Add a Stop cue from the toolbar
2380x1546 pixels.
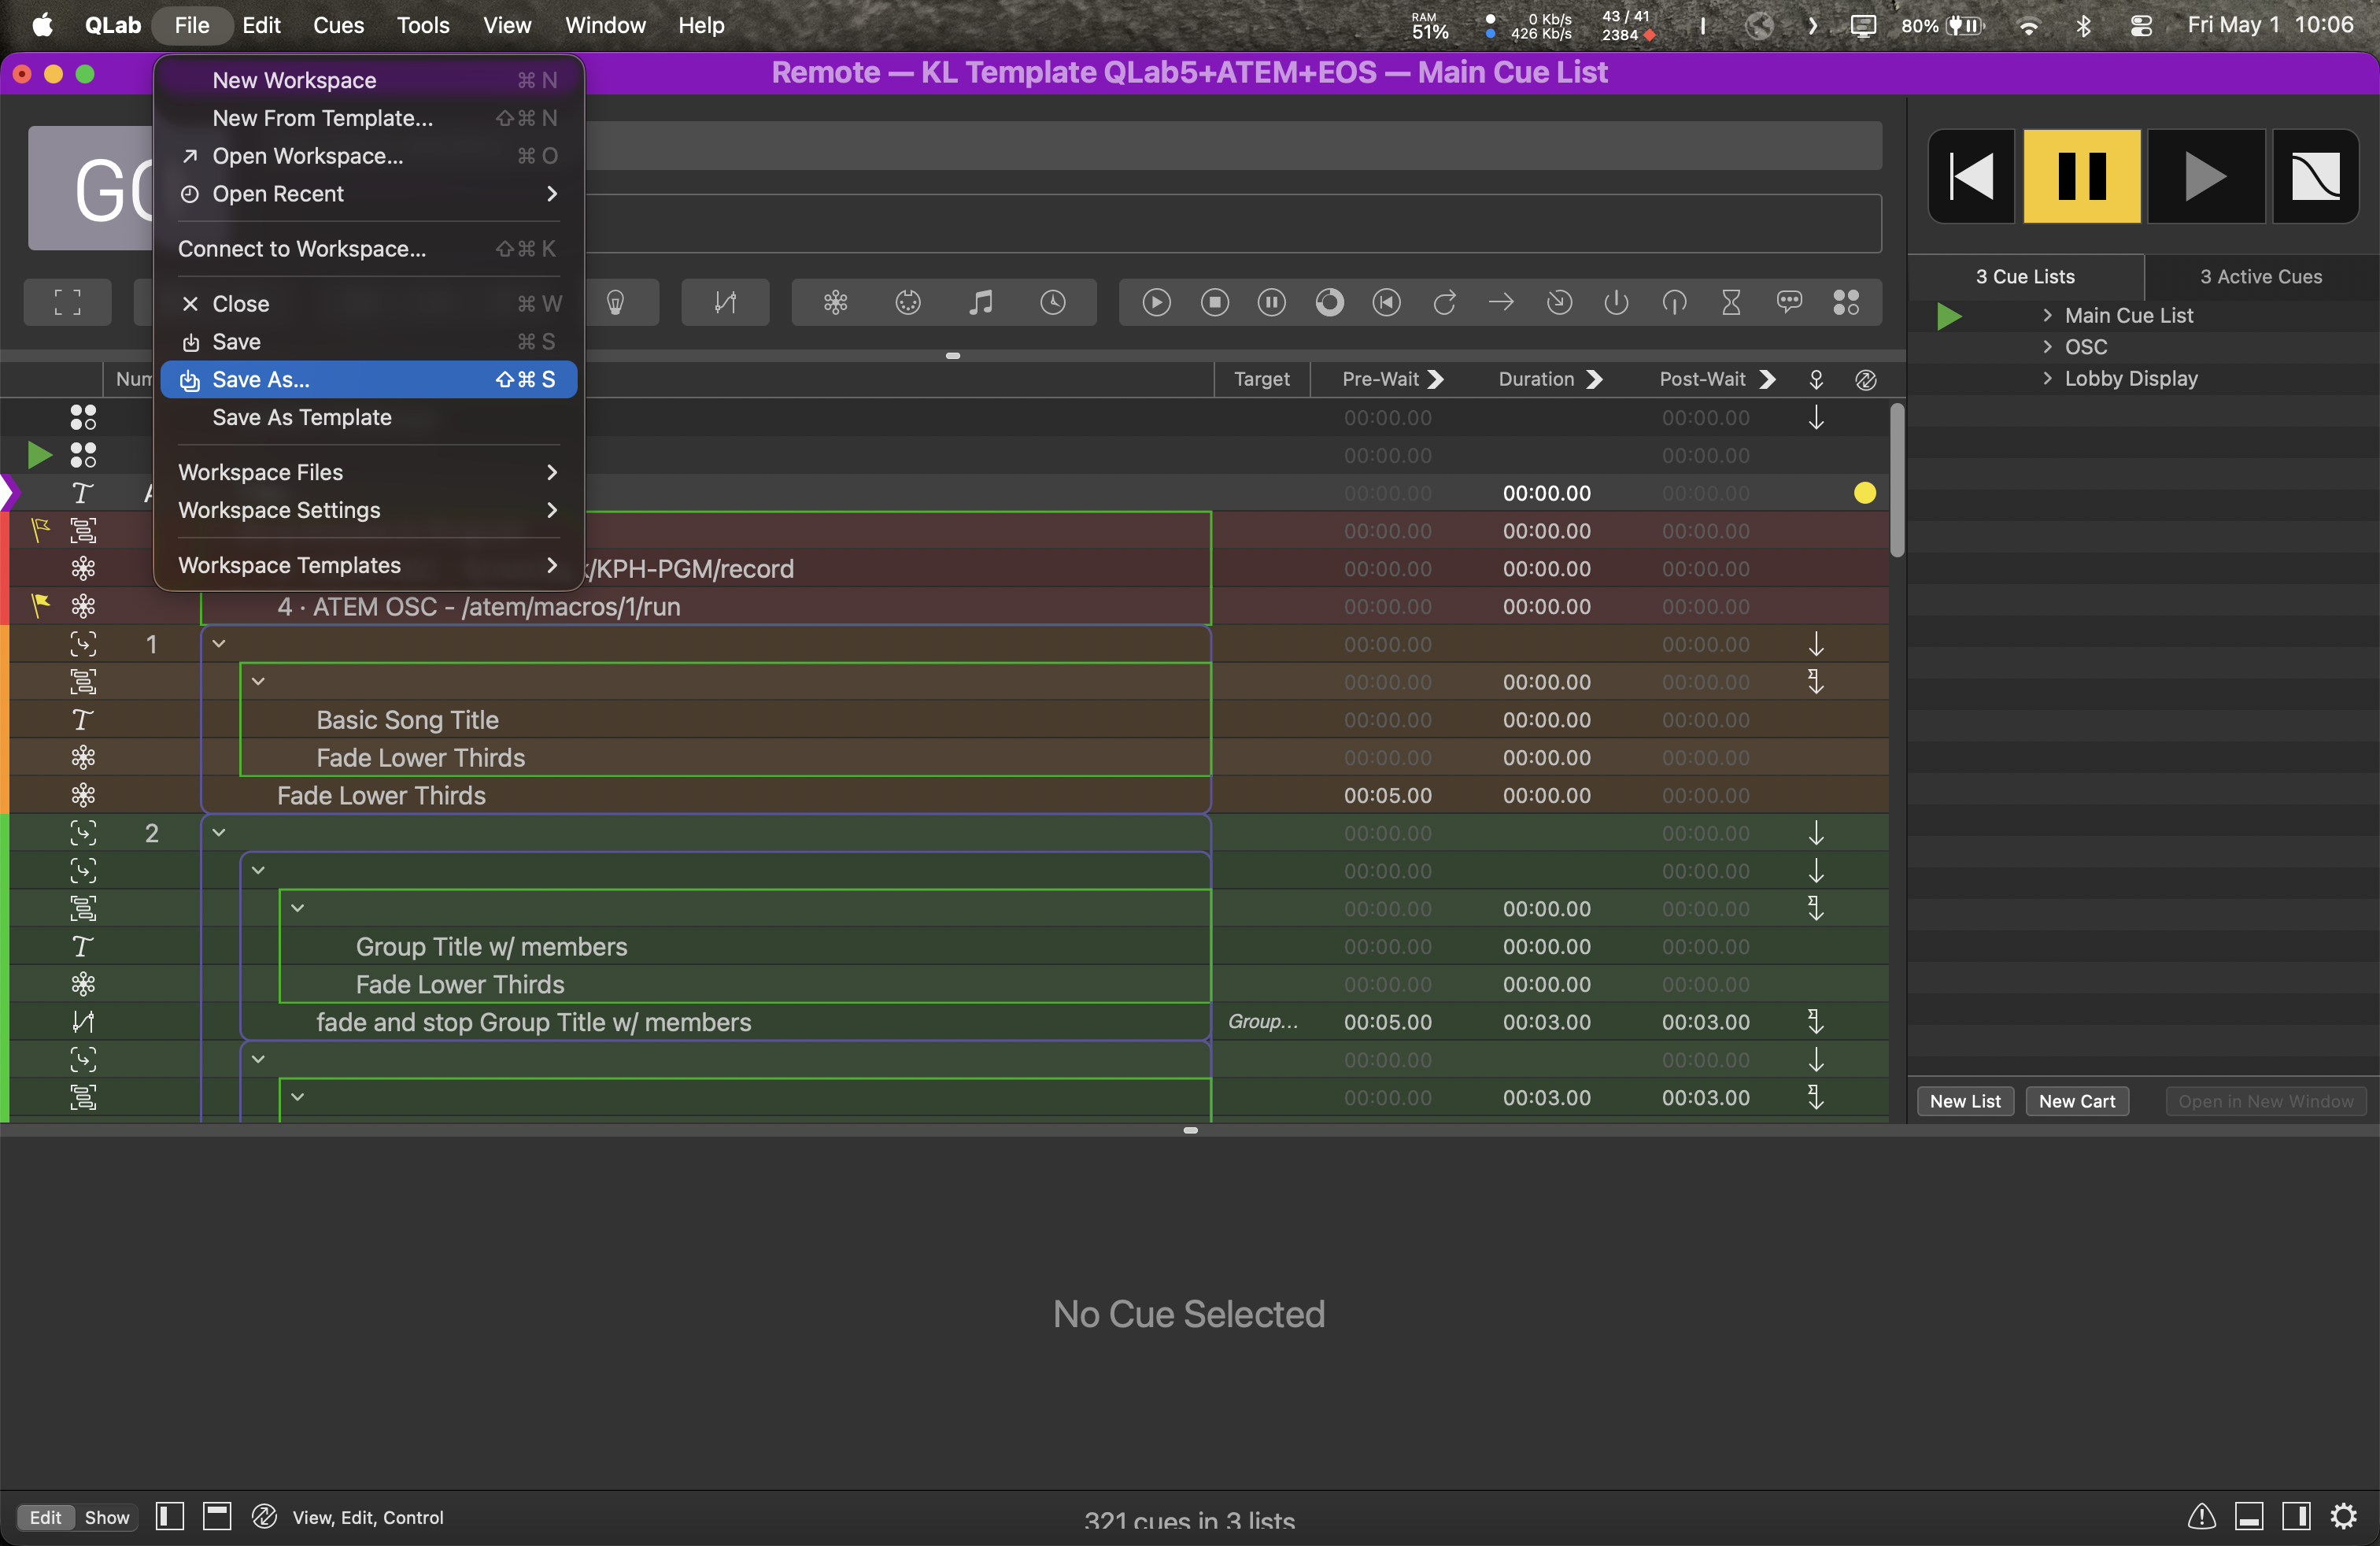pyautogui.click(x=1215, y=302)
